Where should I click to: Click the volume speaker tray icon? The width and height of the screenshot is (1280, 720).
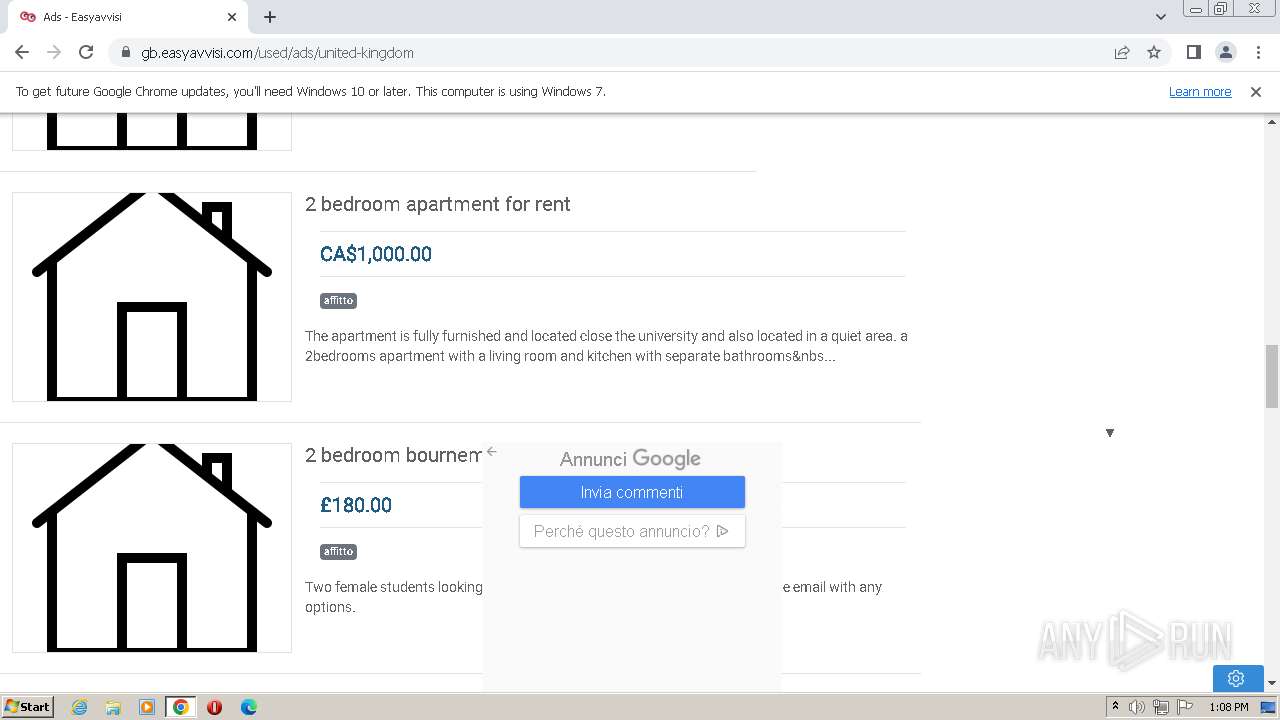(x=1137, y=707)
